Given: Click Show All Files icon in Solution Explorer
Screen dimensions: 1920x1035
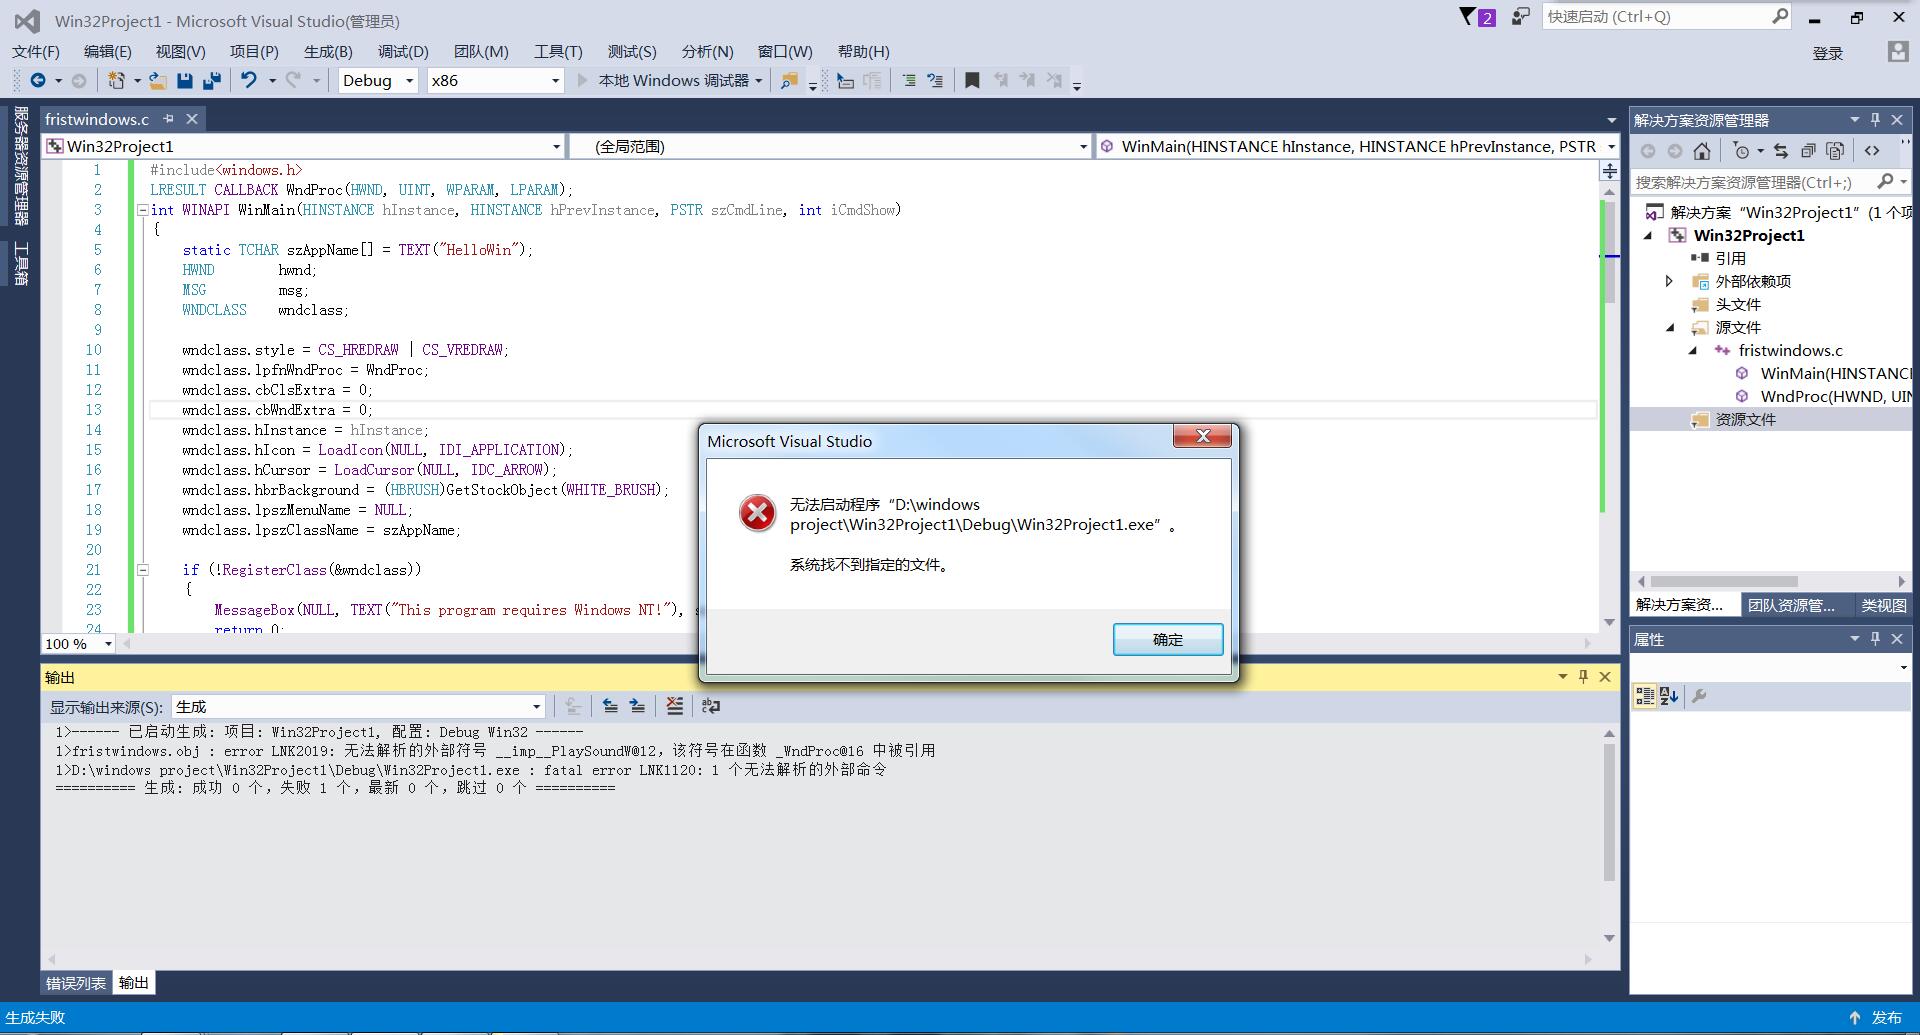Looking at the screenshot, I should point(1835,151).
